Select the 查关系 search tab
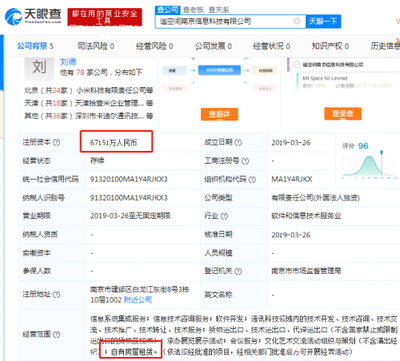The height and width of the screenshot is (361, 400). (219, 10)
